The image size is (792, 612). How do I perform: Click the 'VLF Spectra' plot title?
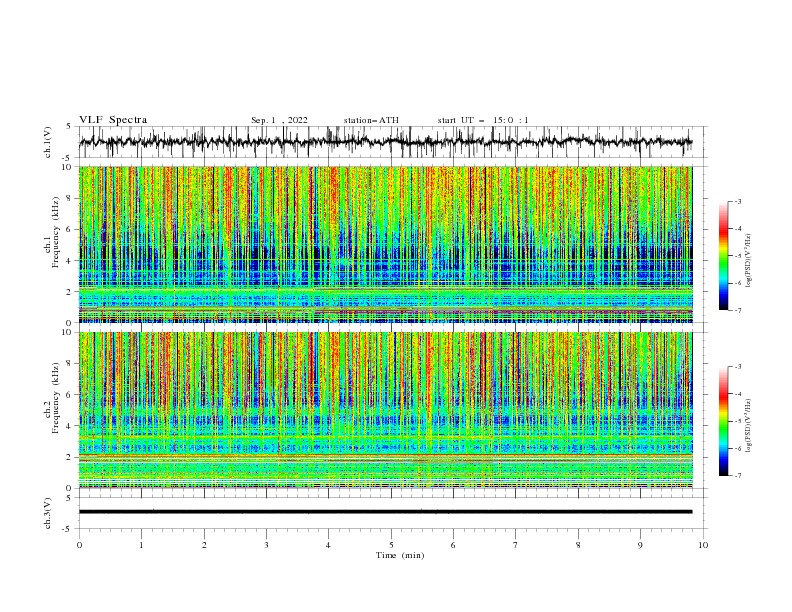coord(113,120)
